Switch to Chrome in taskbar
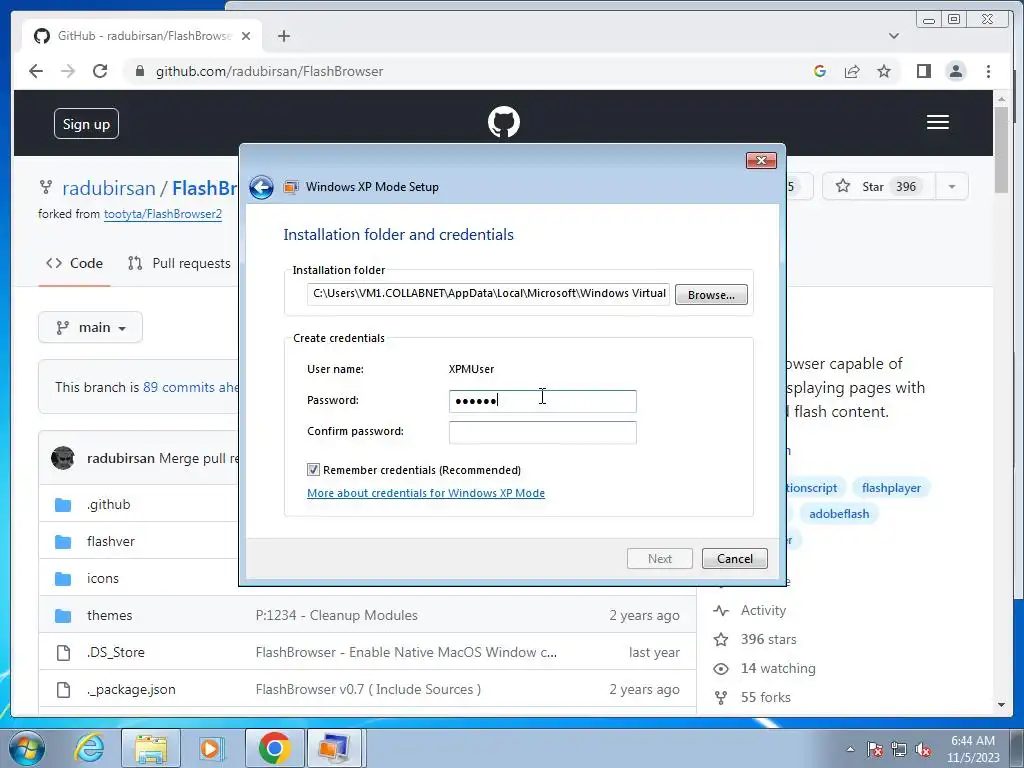The width and height of the screenshot is (1024, 768). (x=274, y=748)
